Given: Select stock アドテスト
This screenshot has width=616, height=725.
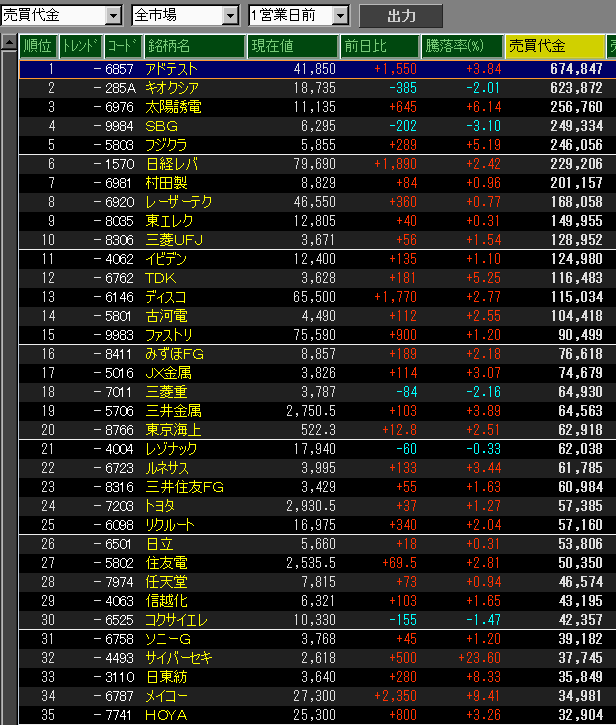Looking at the screenshot, I should pyautogui.click(x=171, y=69).
